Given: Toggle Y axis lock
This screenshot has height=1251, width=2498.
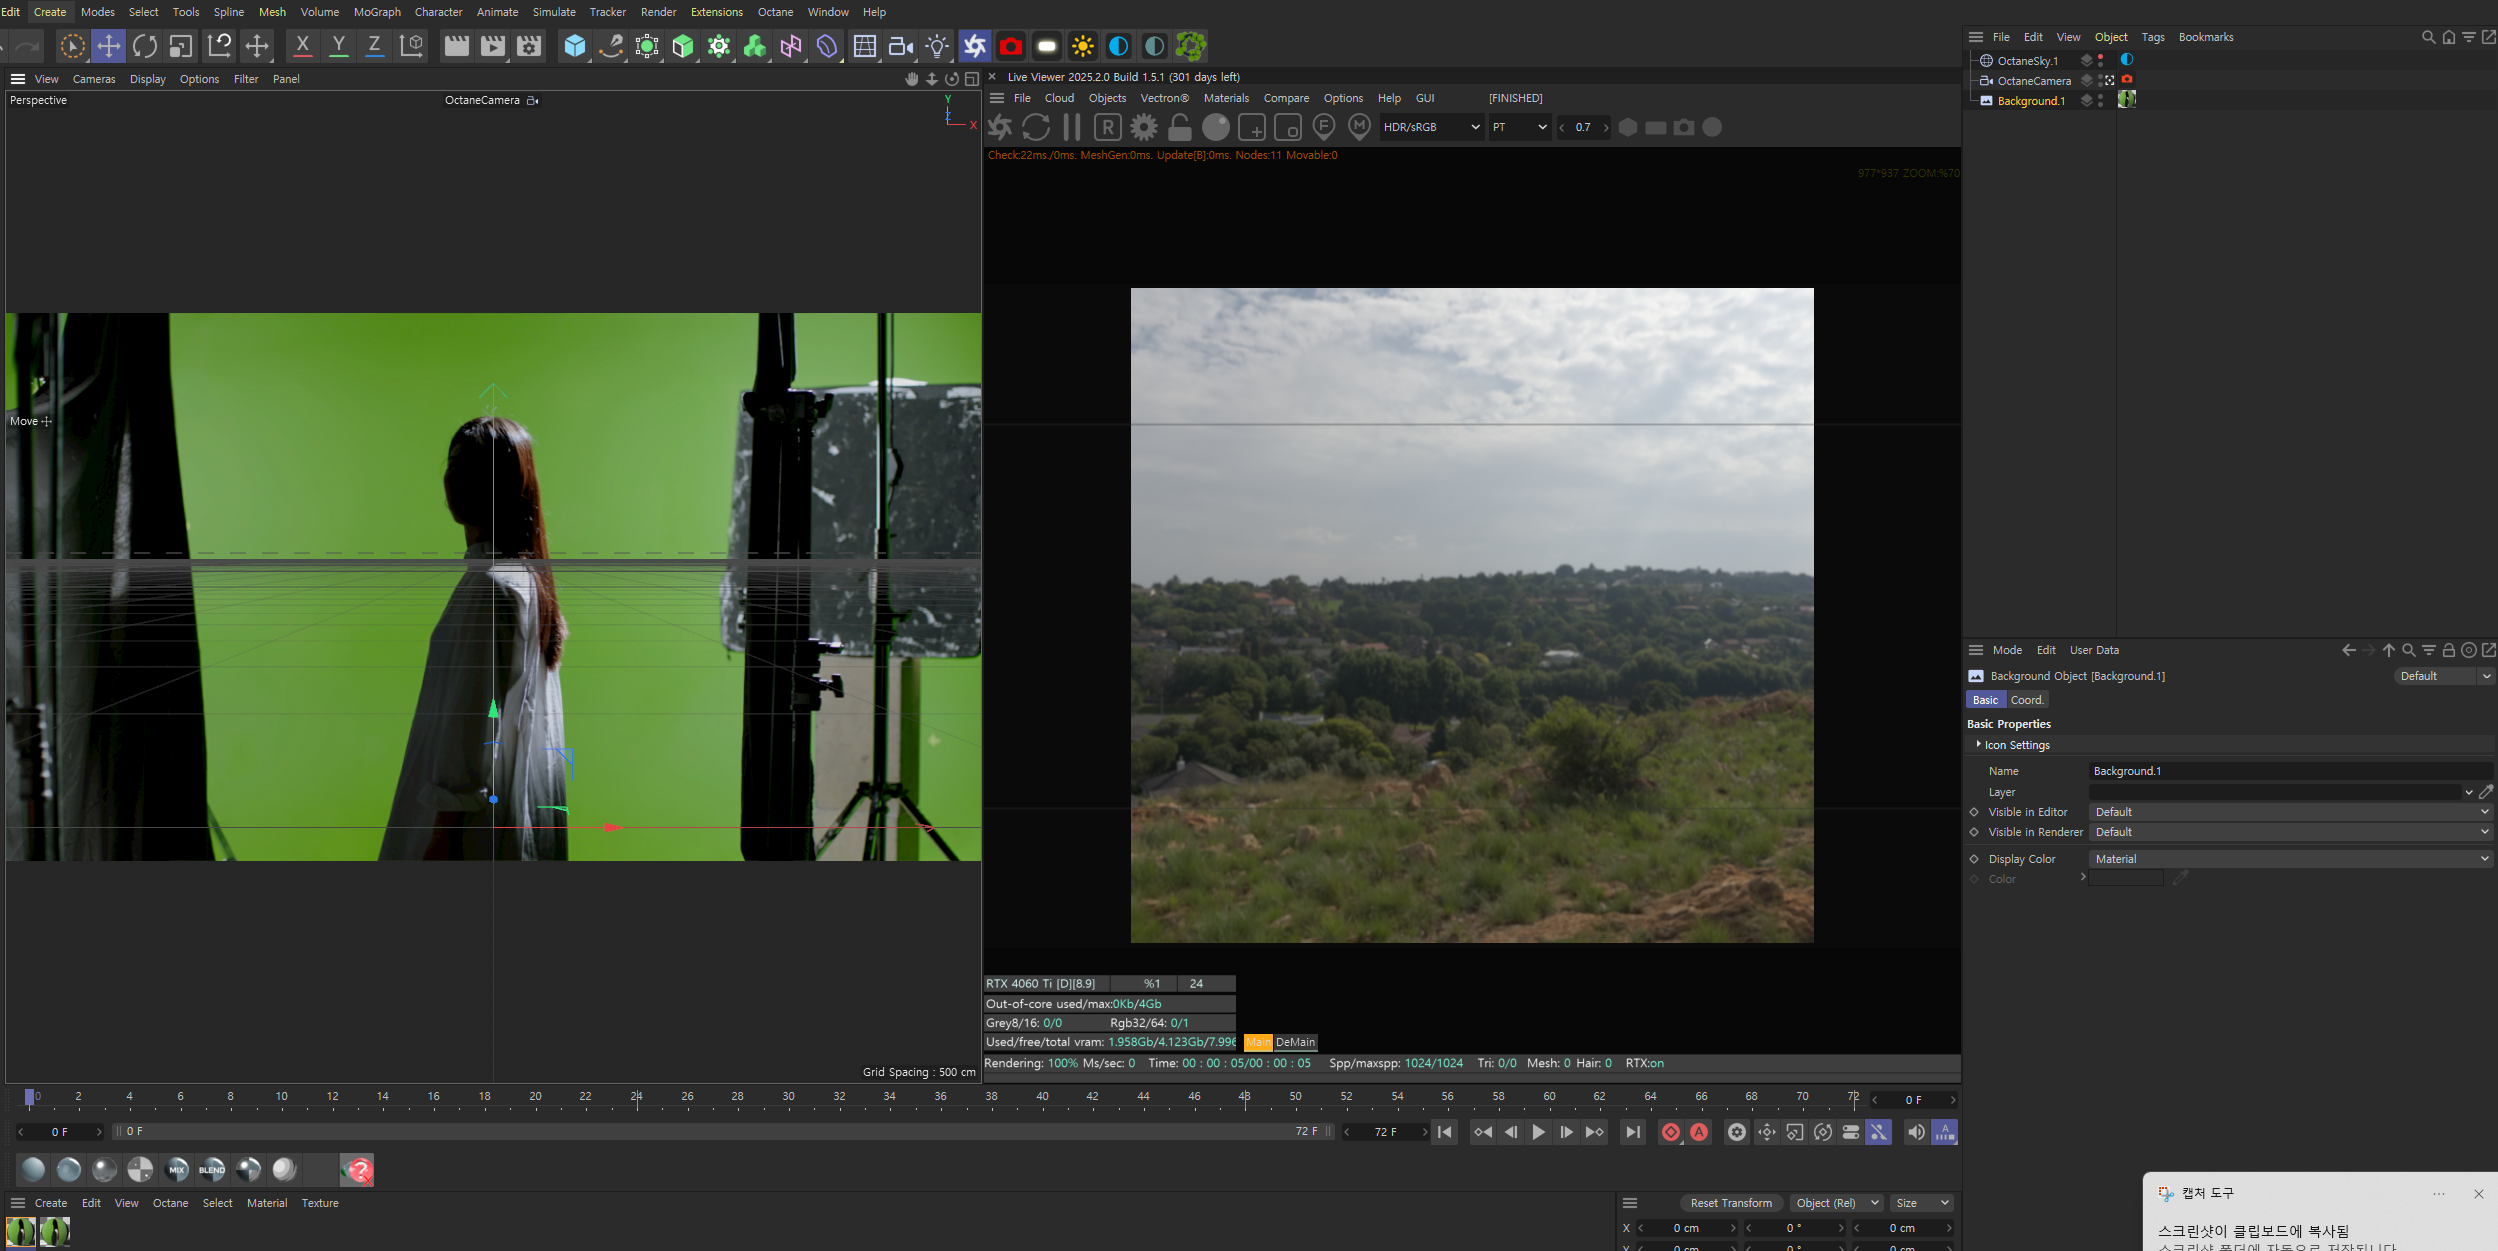Looking at the screenshot, I should pyautogui.click(x=339, y=46).
